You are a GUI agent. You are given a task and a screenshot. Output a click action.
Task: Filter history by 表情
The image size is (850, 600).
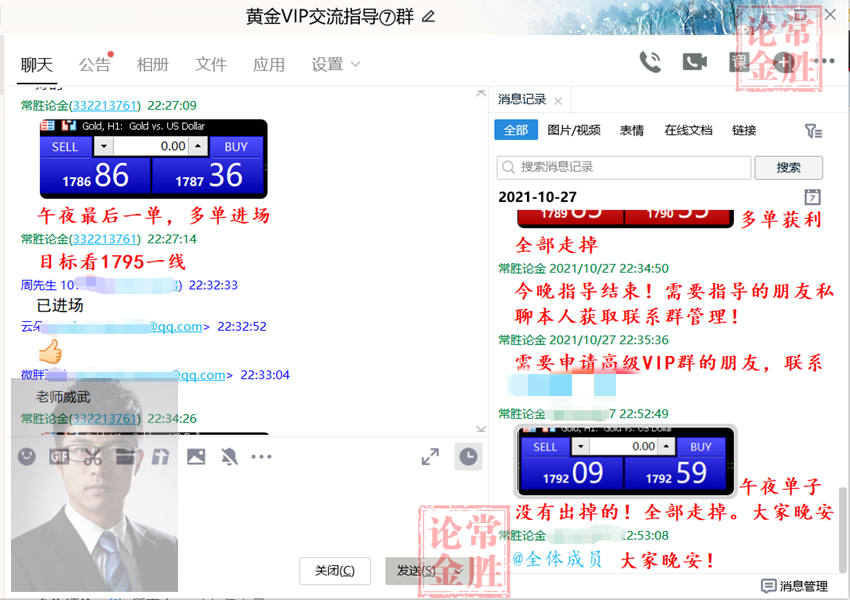[x=632, y=130]
